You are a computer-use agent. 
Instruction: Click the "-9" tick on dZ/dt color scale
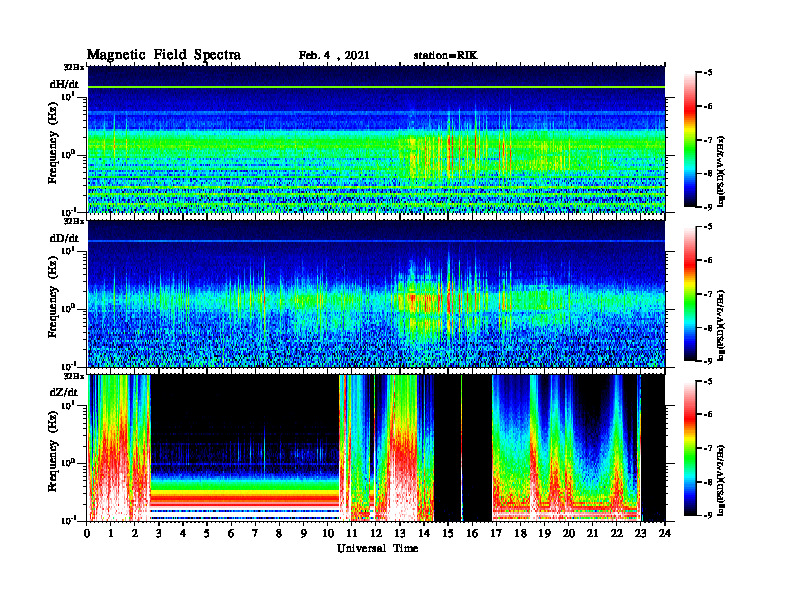708,515
